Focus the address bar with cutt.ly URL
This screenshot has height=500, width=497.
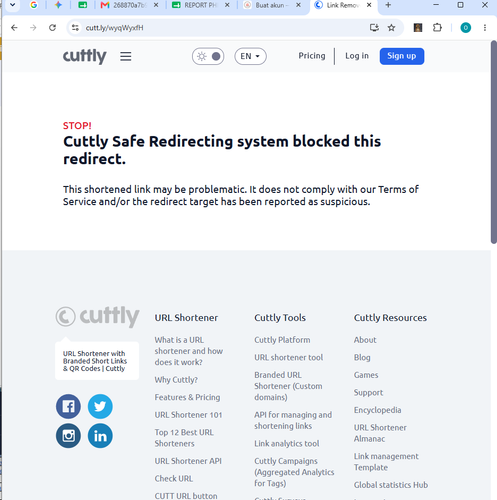pyautogui.click(x=220, y=28)
